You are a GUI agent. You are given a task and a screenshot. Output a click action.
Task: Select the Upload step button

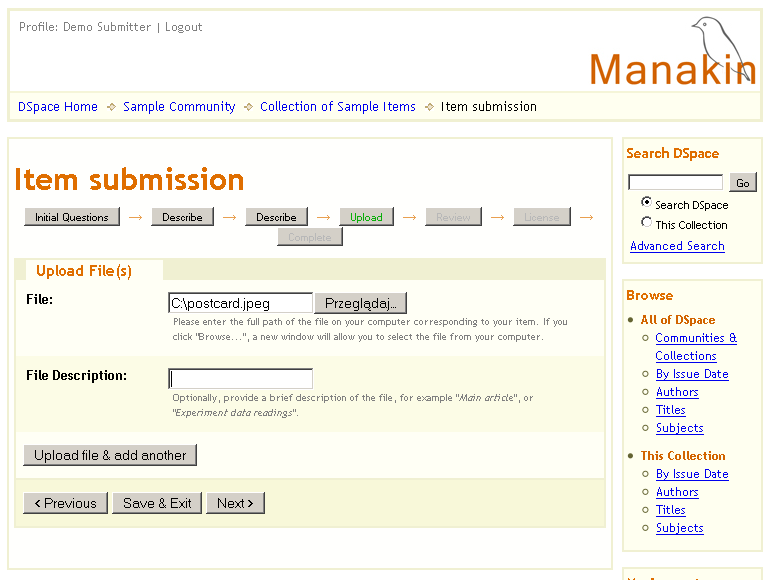click(x=365, y=217)
